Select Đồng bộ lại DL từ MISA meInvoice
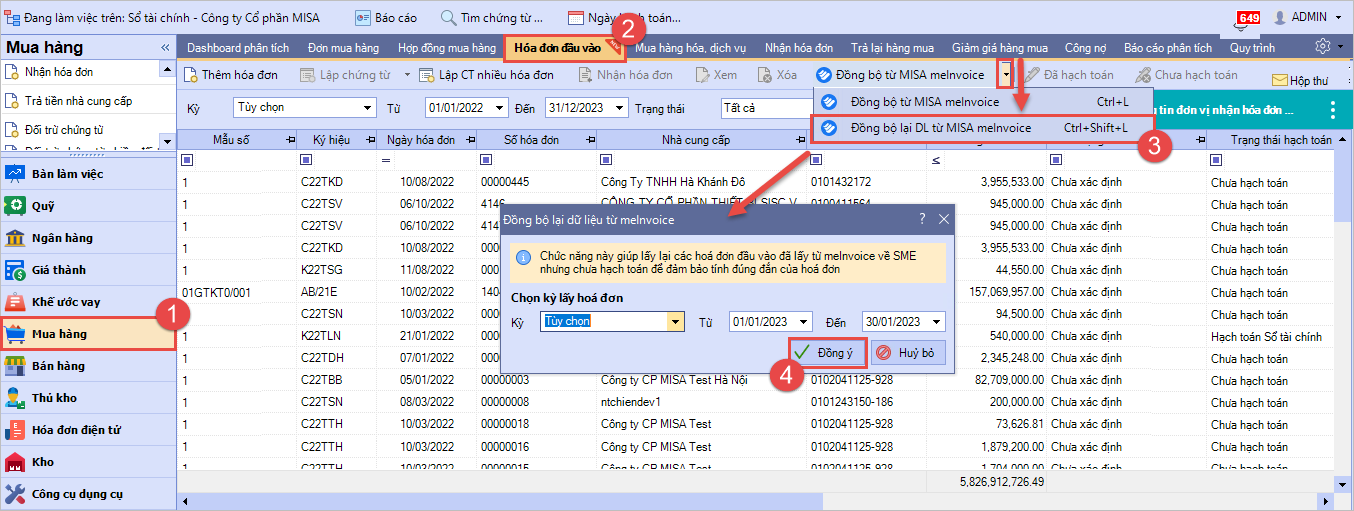Screen dimensions: 1354x511 [939, 128]
